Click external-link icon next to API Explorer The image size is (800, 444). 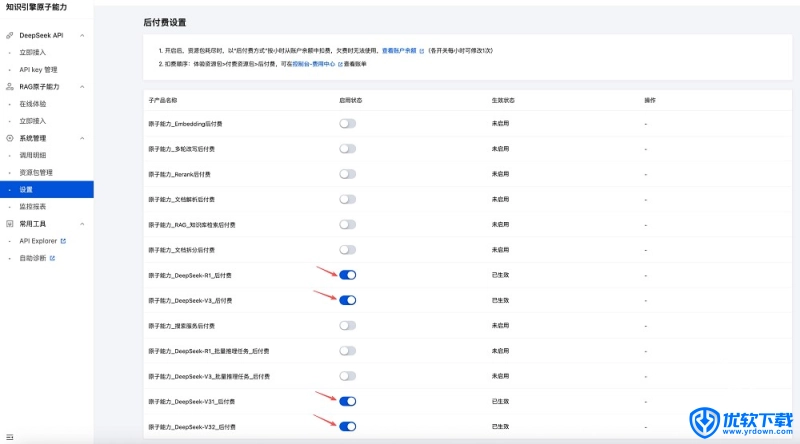point(64,241)
